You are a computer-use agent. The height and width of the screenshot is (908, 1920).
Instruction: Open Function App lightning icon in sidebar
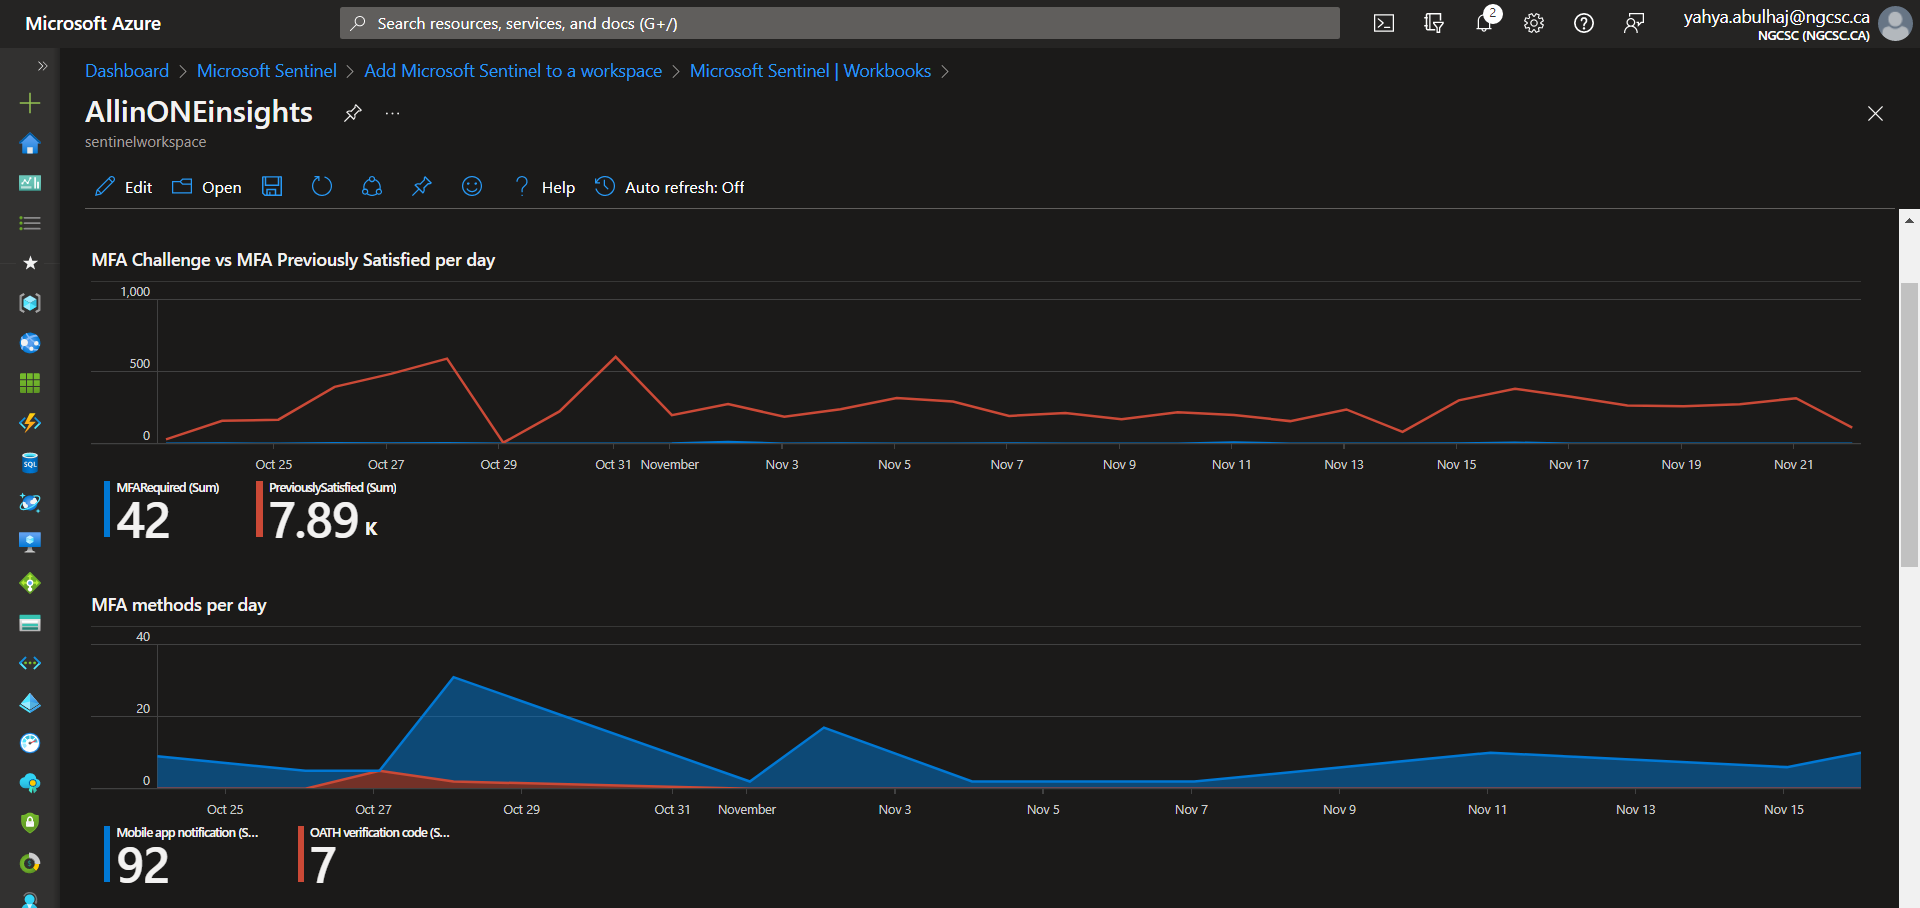coord(30,423)
